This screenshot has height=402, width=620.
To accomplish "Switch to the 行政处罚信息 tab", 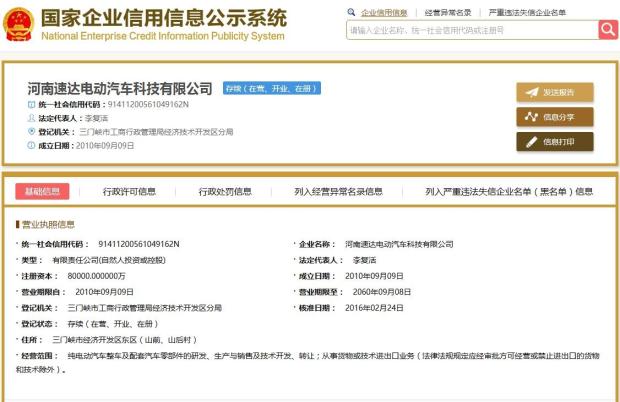I will [225, 192].
